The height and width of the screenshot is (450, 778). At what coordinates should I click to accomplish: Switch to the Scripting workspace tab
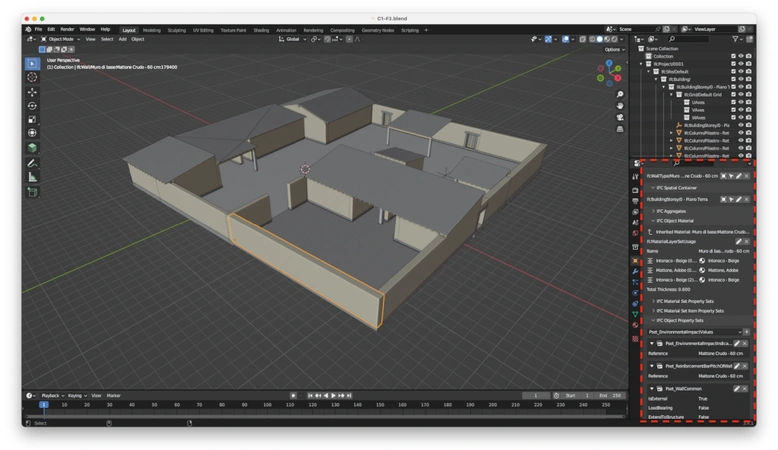(410, 30)
